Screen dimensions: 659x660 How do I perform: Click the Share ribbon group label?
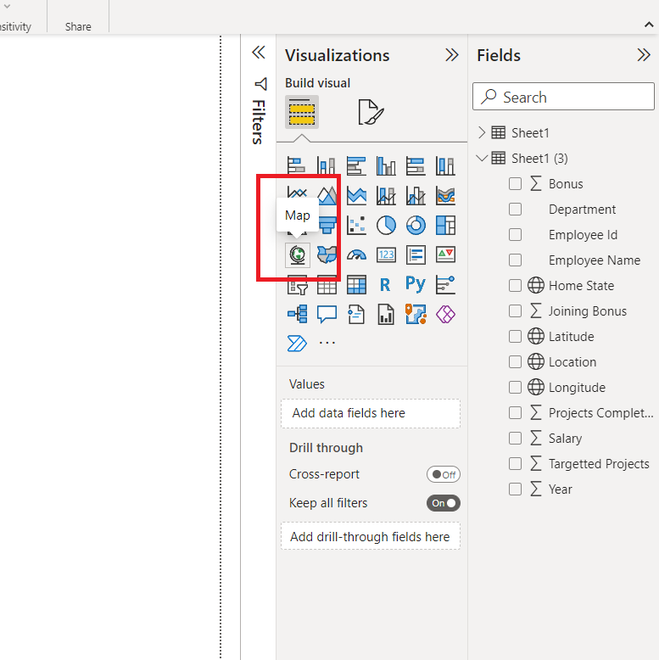click(x=78, y=27)
